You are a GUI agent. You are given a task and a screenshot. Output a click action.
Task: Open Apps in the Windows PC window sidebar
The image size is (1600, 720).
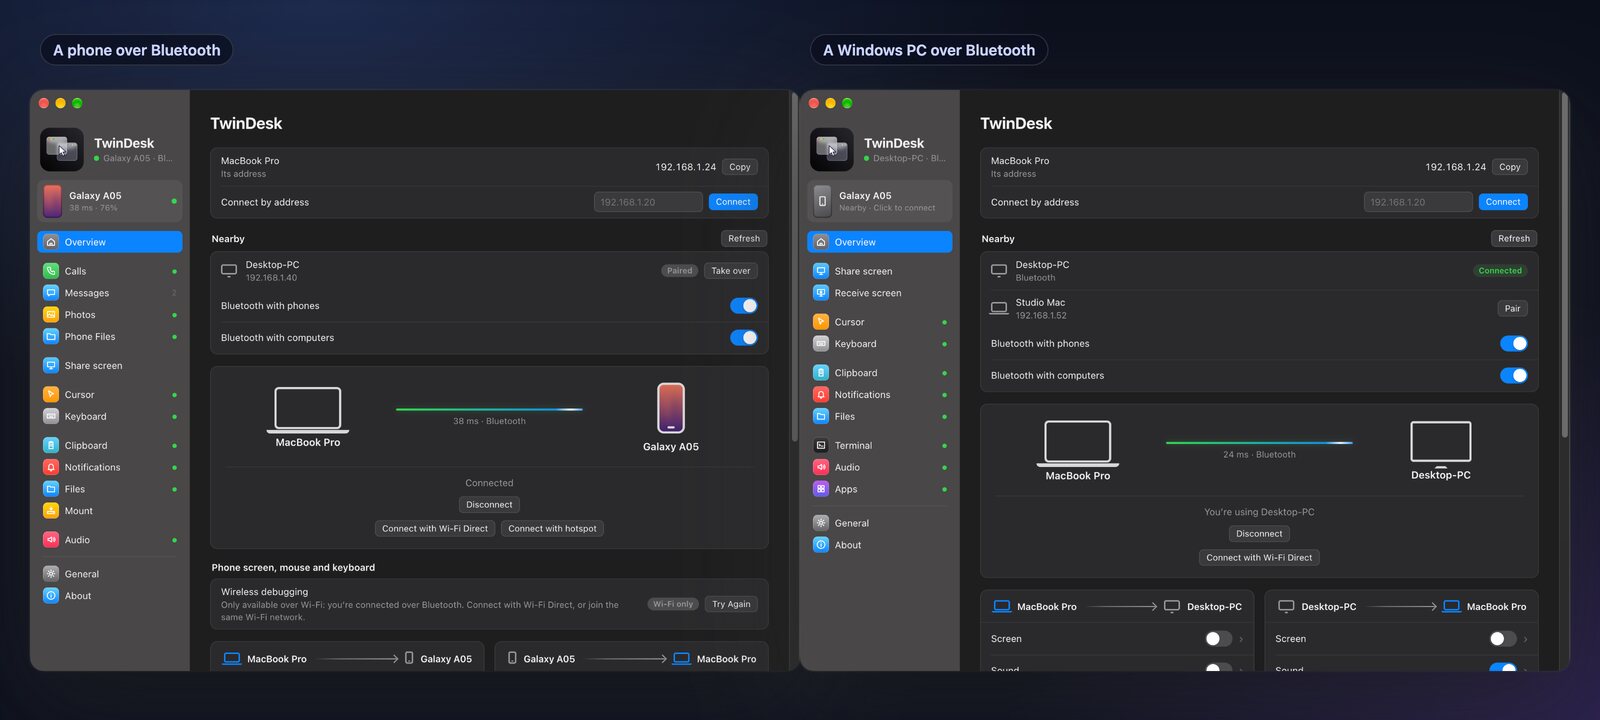880,490
